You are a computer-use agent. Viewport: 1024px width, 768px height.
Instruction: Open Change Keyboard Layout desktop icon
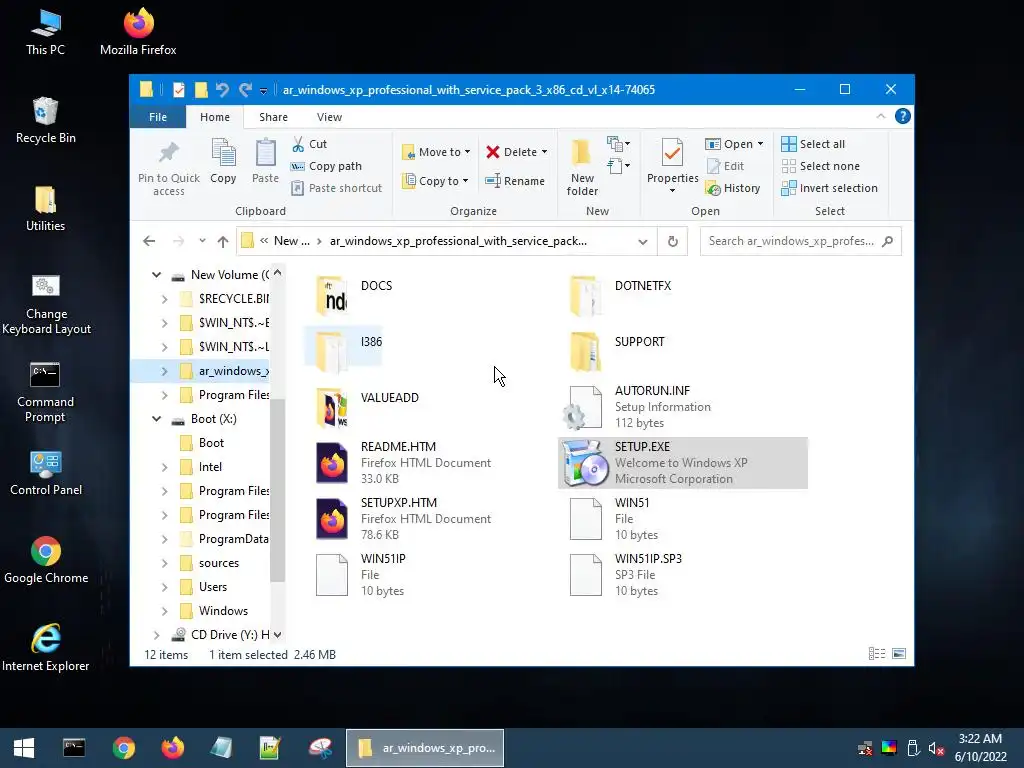[x=46, y=304]
